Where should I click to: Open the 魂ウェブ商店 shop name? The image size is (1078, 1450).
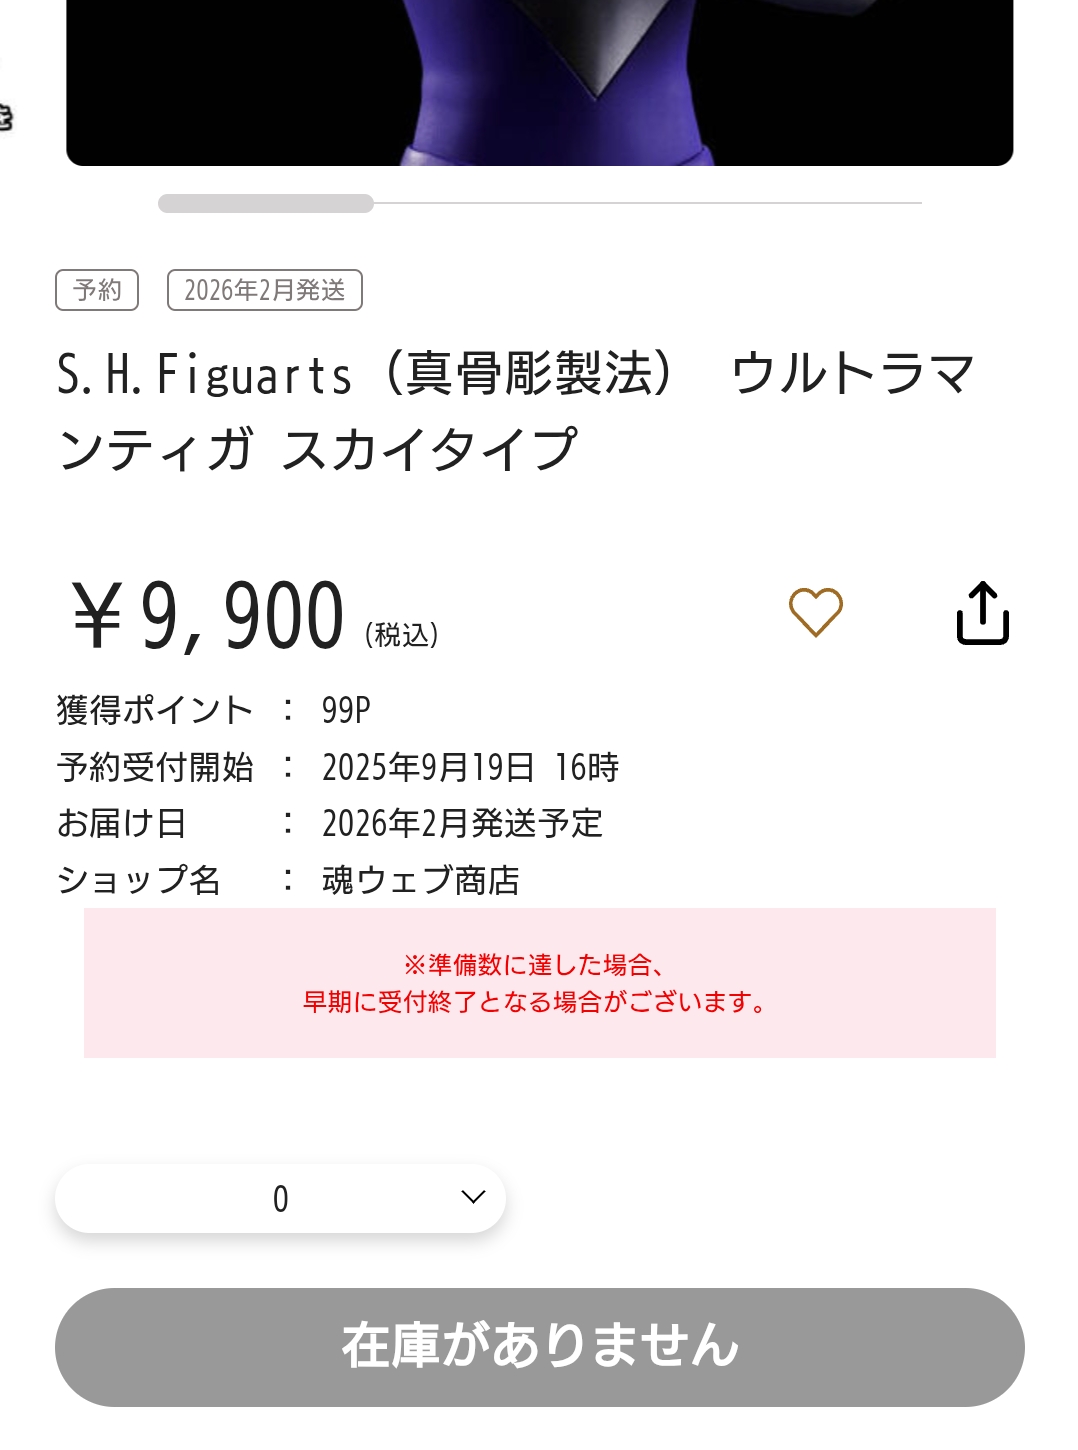click(421, 880)
